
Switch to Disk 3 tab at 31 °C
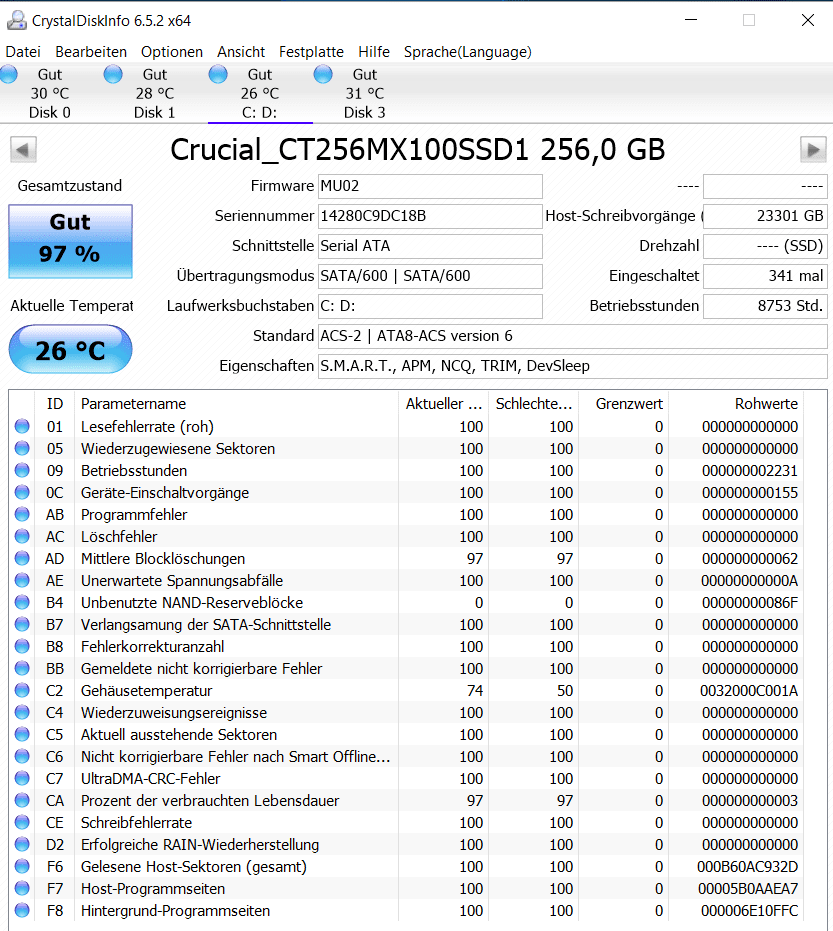tap(365, 93)
